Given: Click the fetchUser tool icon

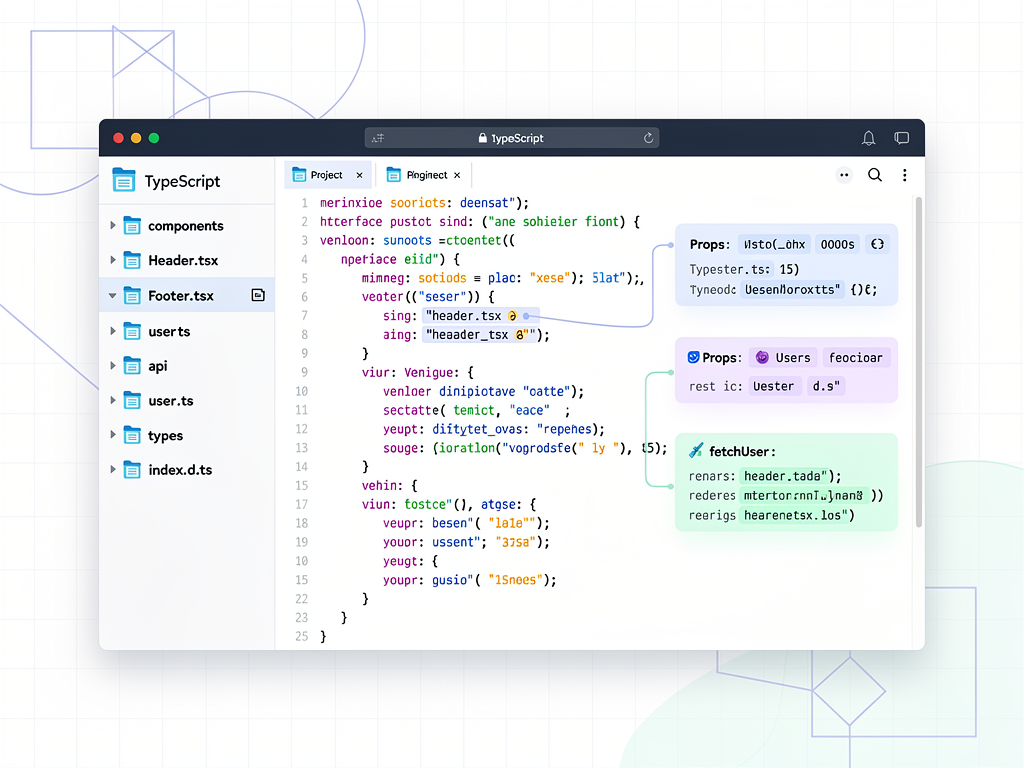Looking at the screenshot, I should (x=696, y=451).
